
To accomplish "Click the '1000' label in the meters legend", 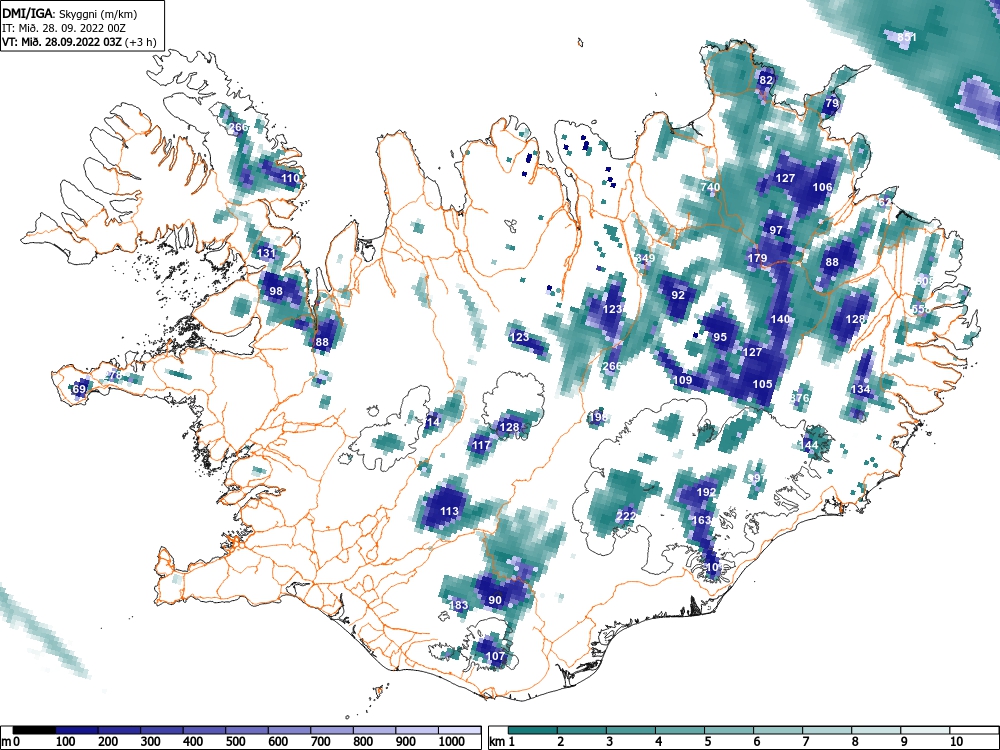I will point(452,742).
